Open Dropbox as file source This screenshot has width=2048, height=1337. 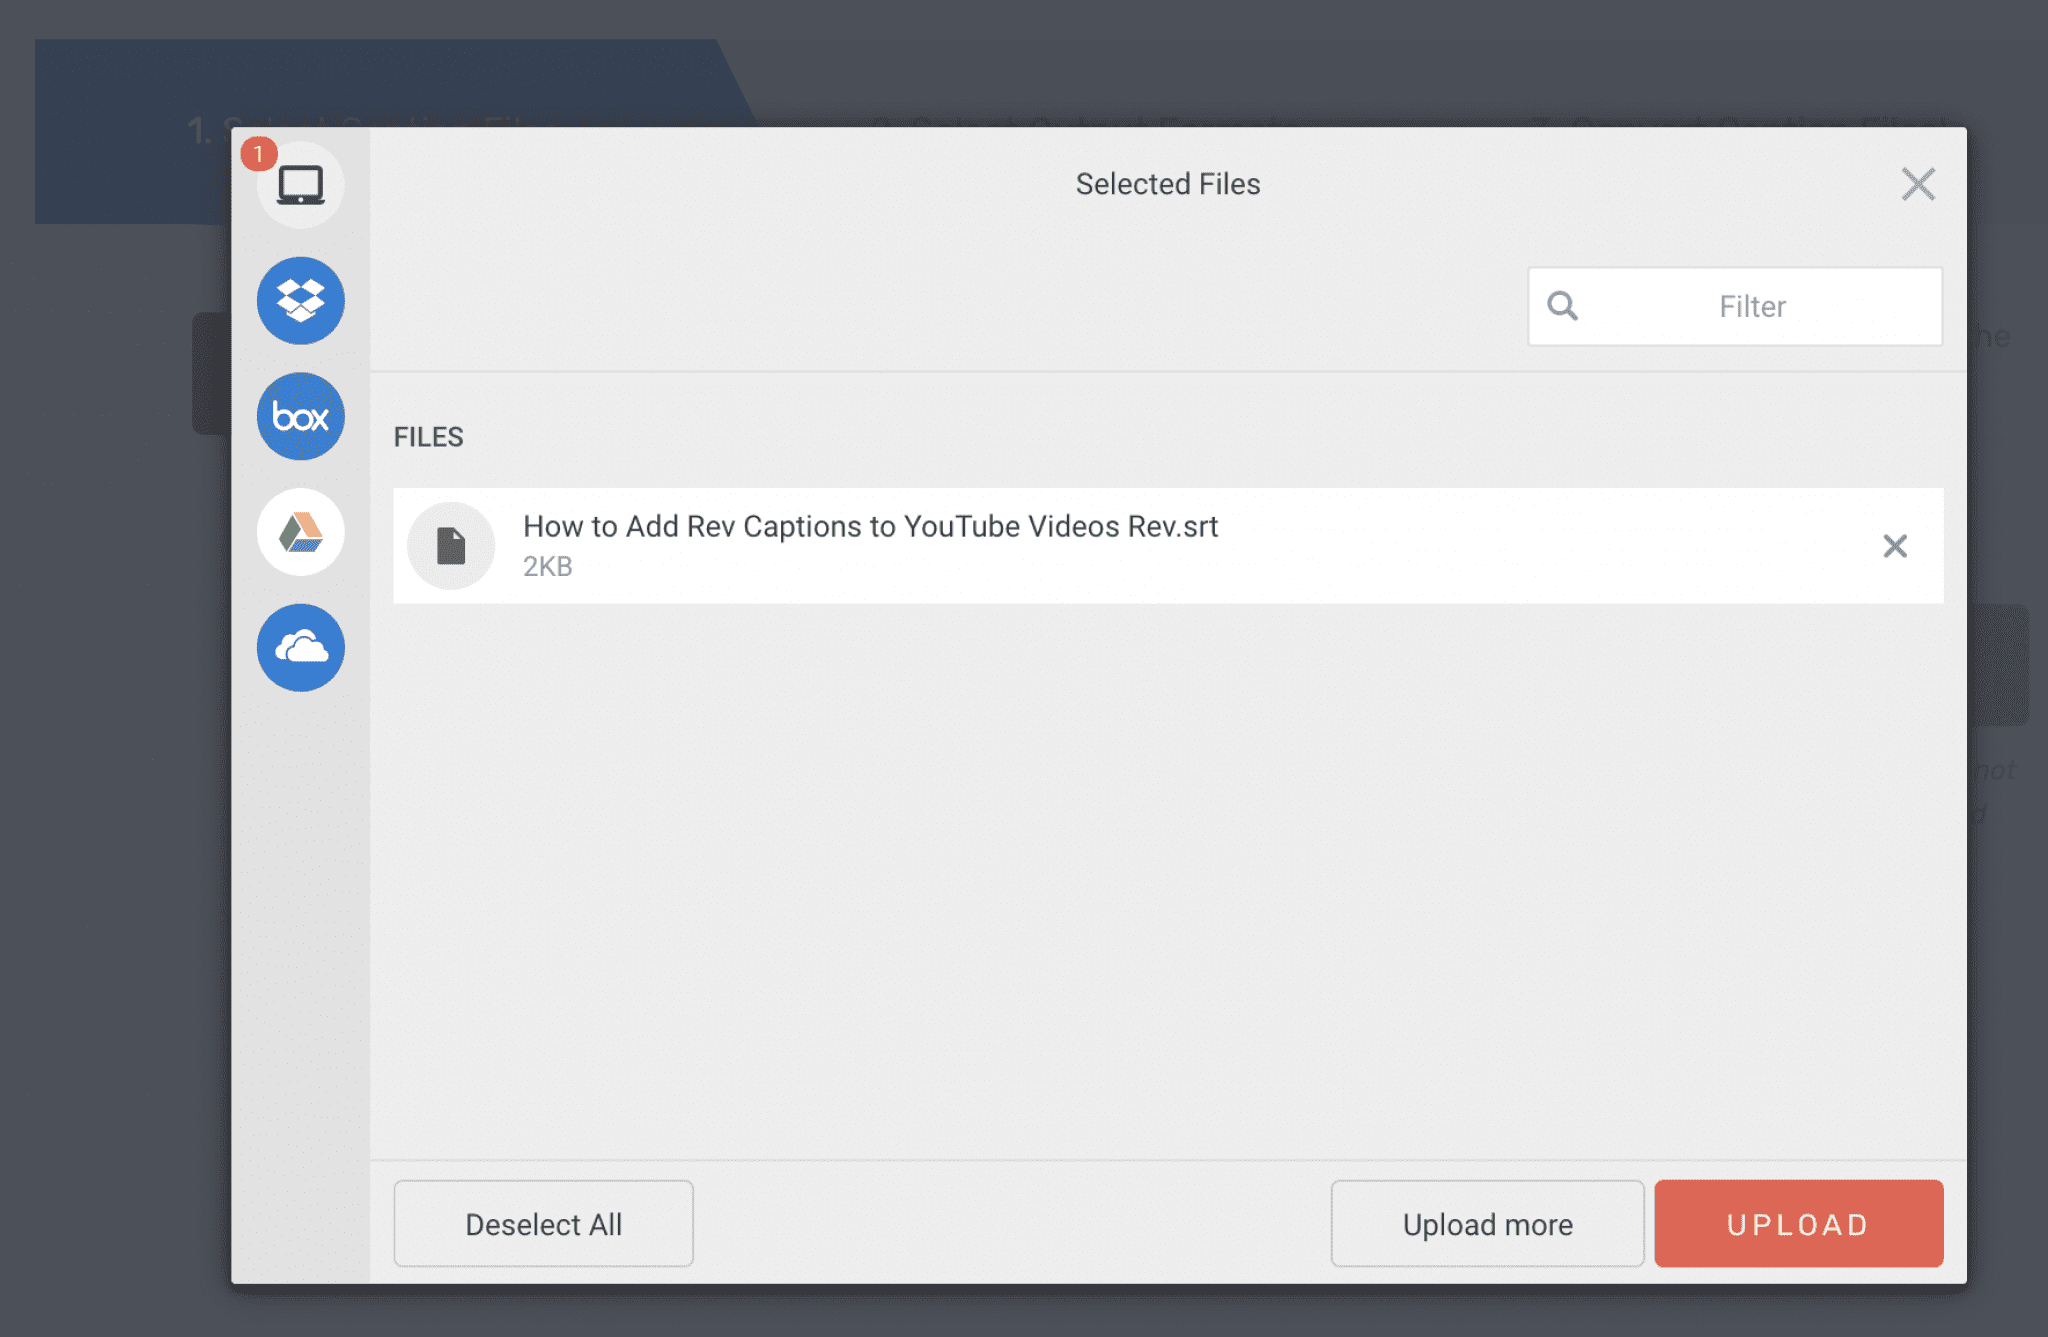tap(300, 301)
